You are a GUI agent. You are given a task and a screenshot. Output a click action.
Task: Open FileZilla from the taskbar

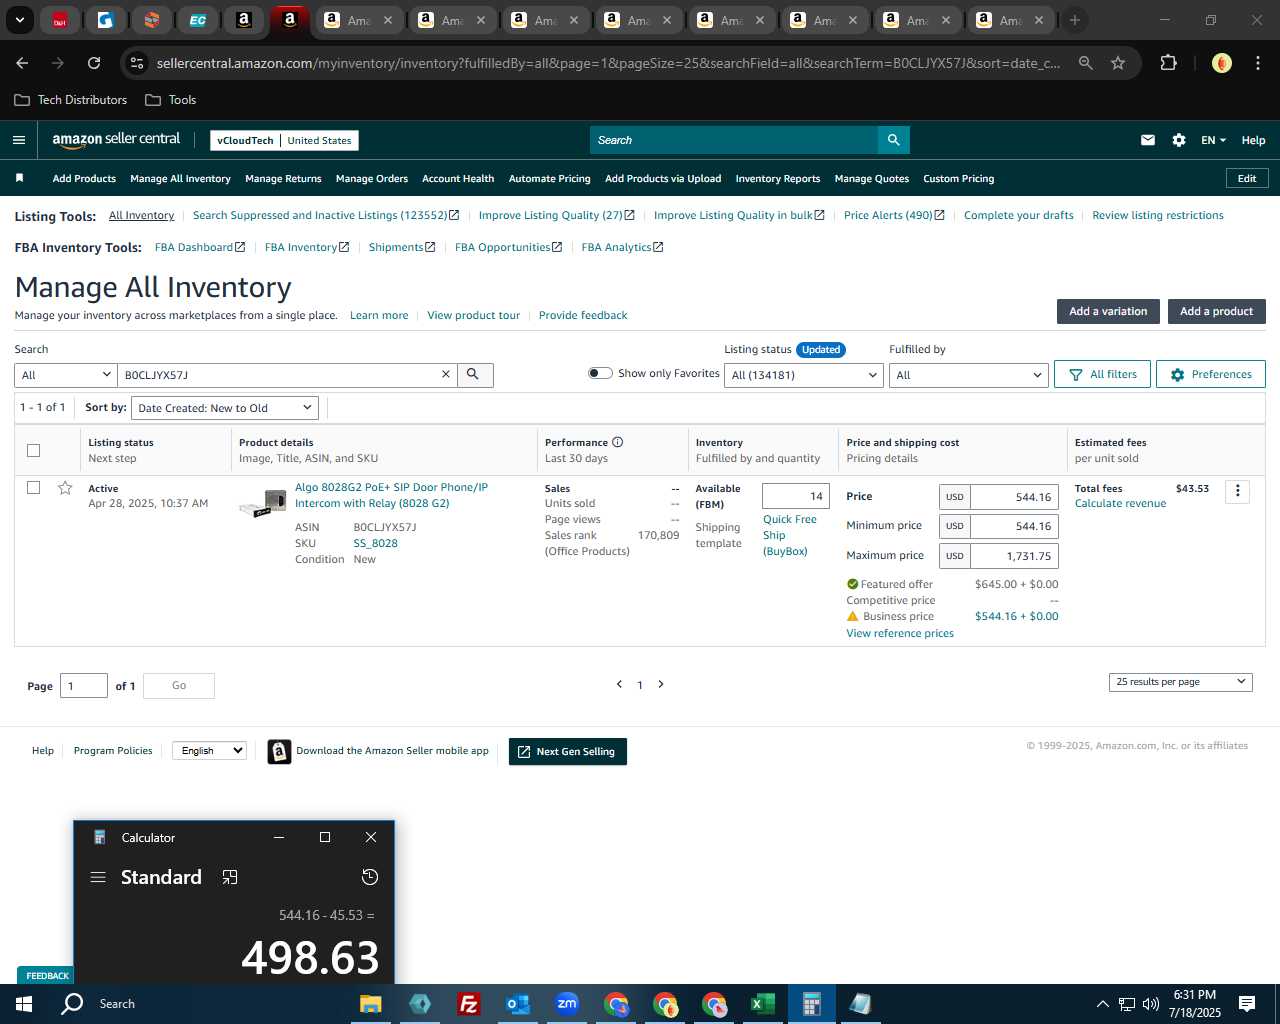click(x=468, y=1004)
